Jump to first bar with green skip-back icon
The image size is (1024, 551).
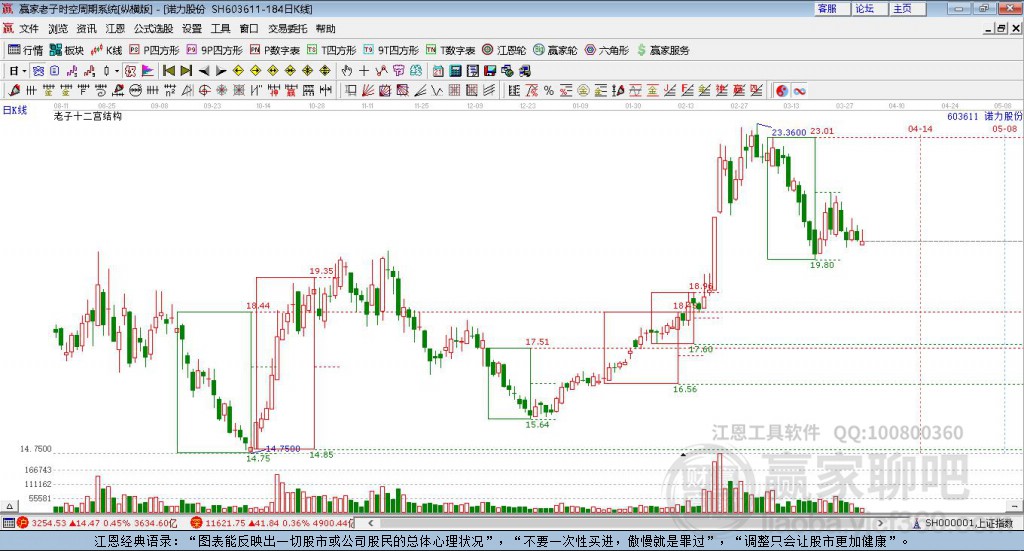(x=169, y=71)
